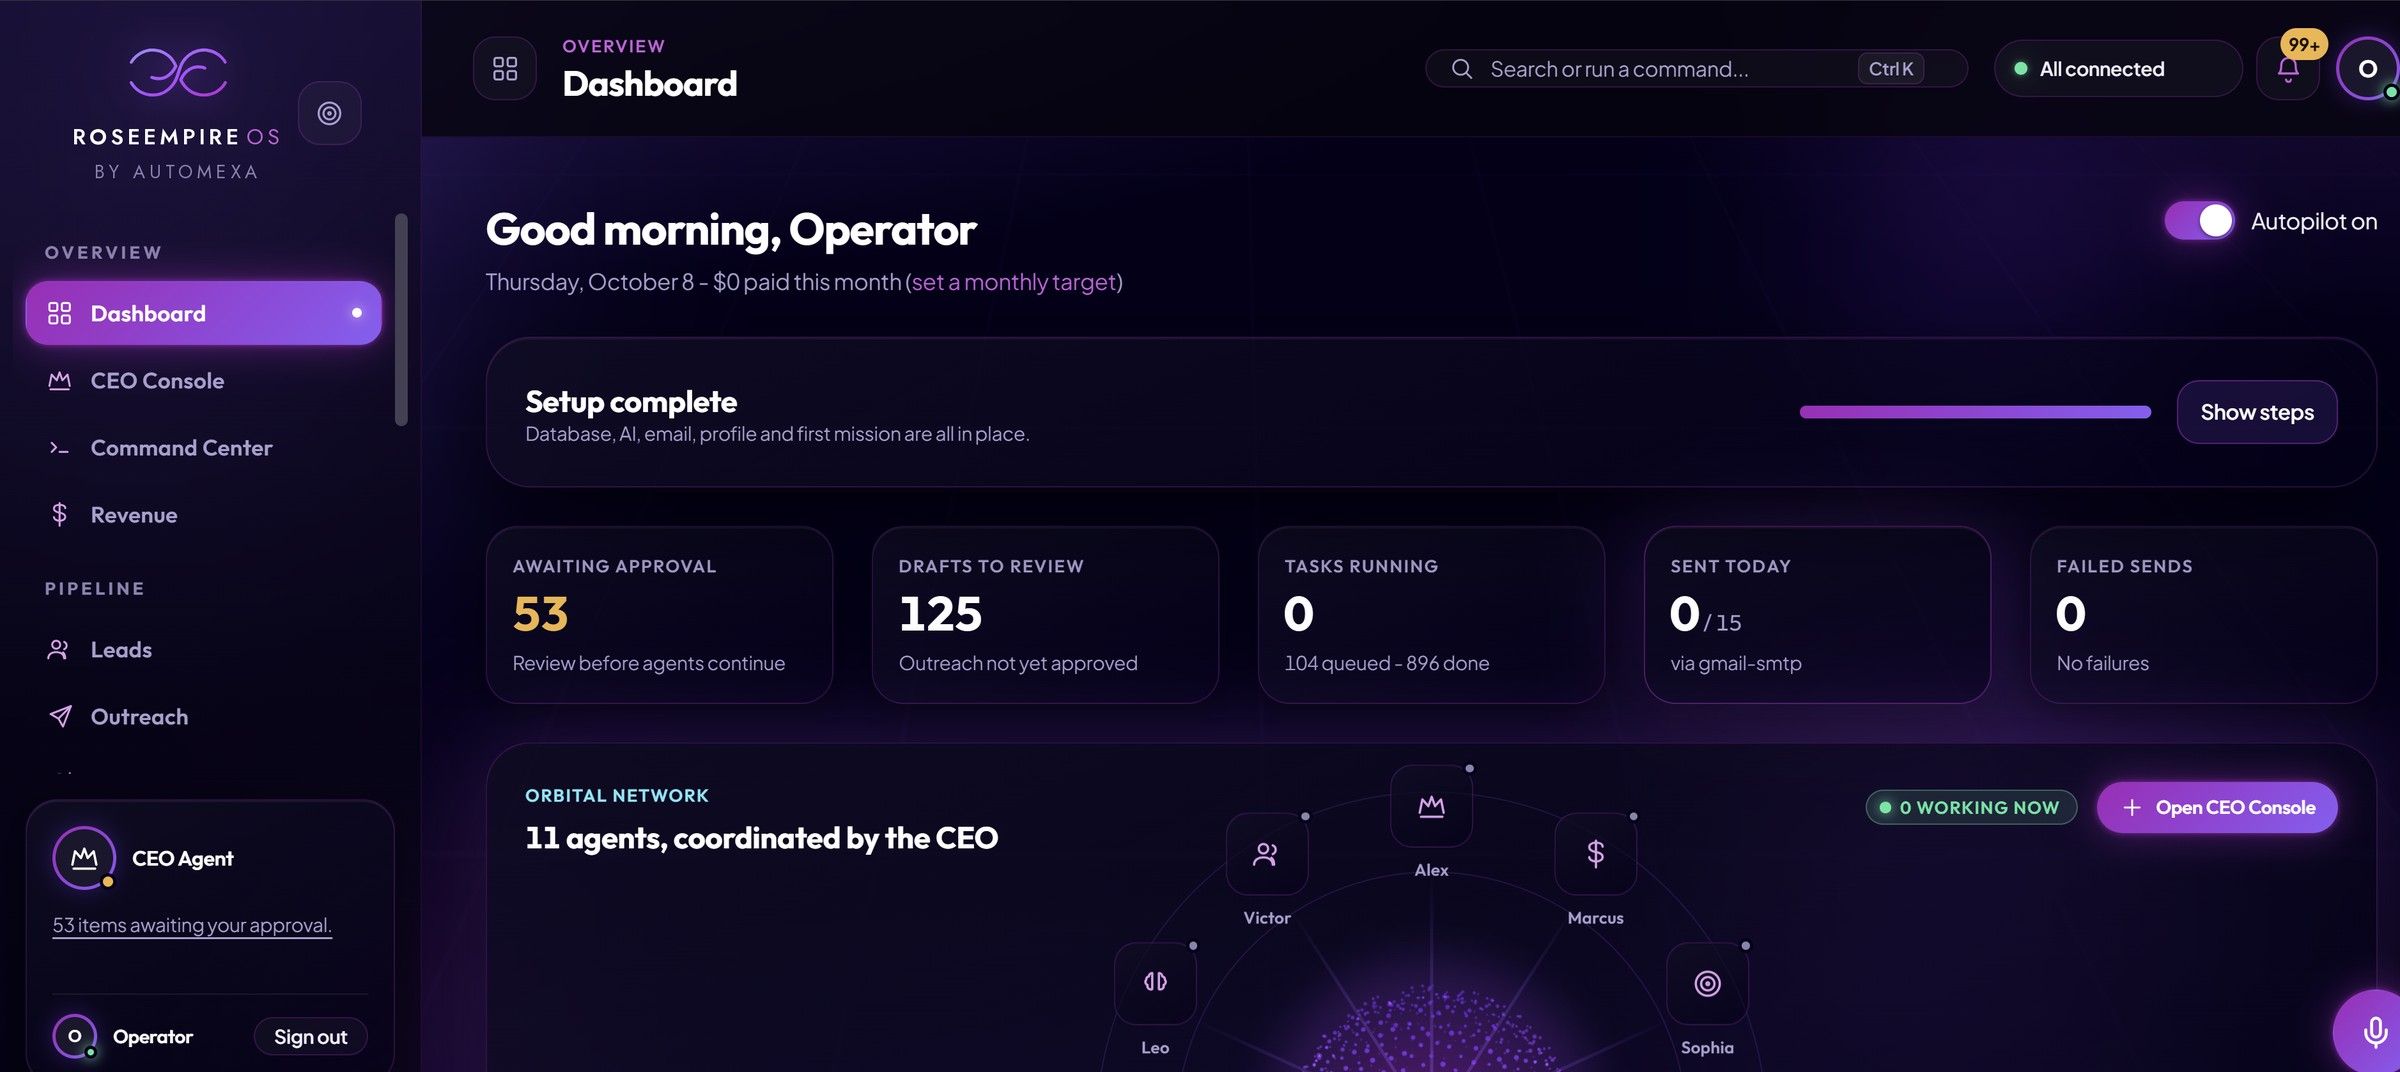This screenshot has height=1072, width=2400.
Task: Click the grid icon beside the Dashboard title
Action: (505, 68)
